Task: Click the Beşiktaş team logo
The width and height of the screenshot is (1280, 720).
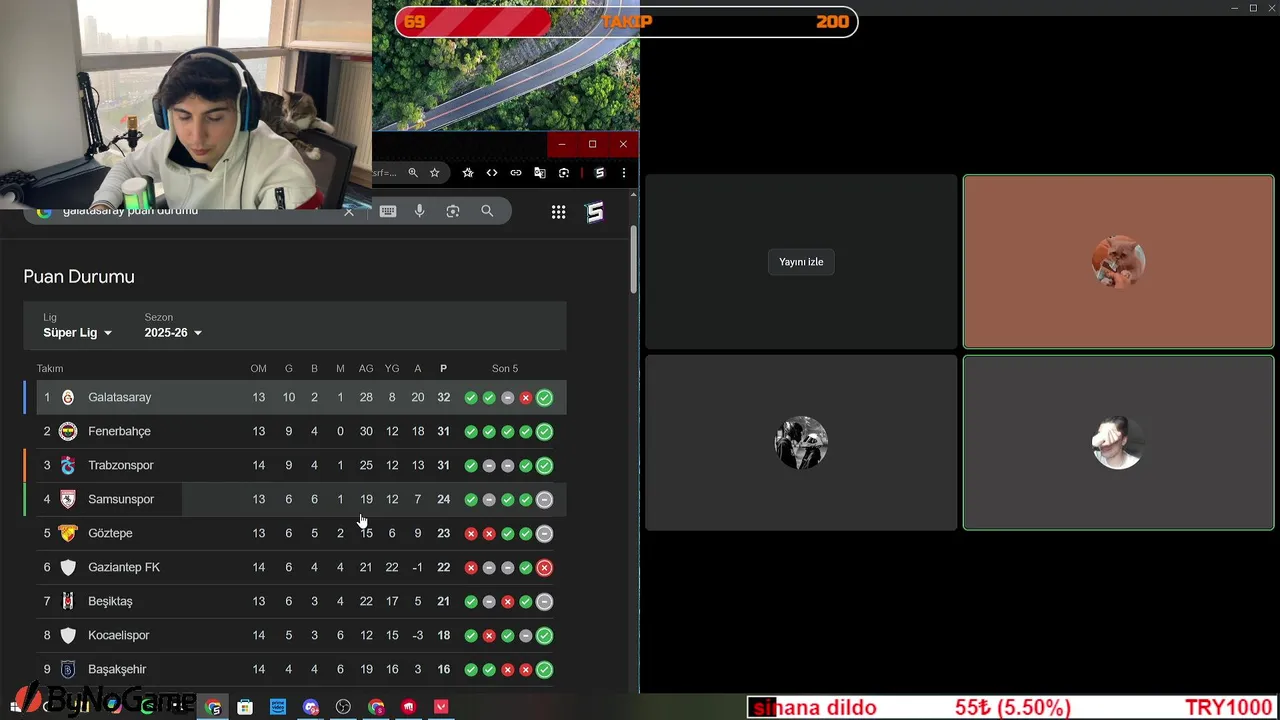Action: tap(68, 601)
